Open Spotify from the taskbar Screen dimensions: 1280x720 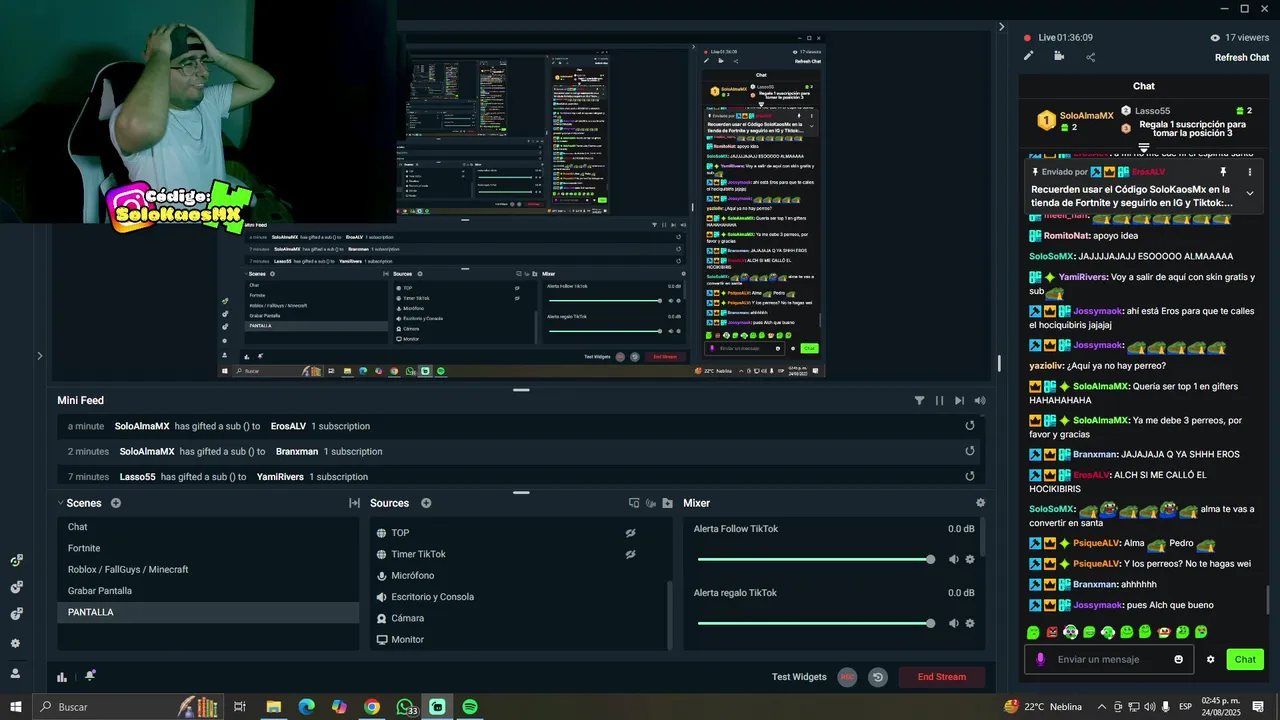pos(470,707)
